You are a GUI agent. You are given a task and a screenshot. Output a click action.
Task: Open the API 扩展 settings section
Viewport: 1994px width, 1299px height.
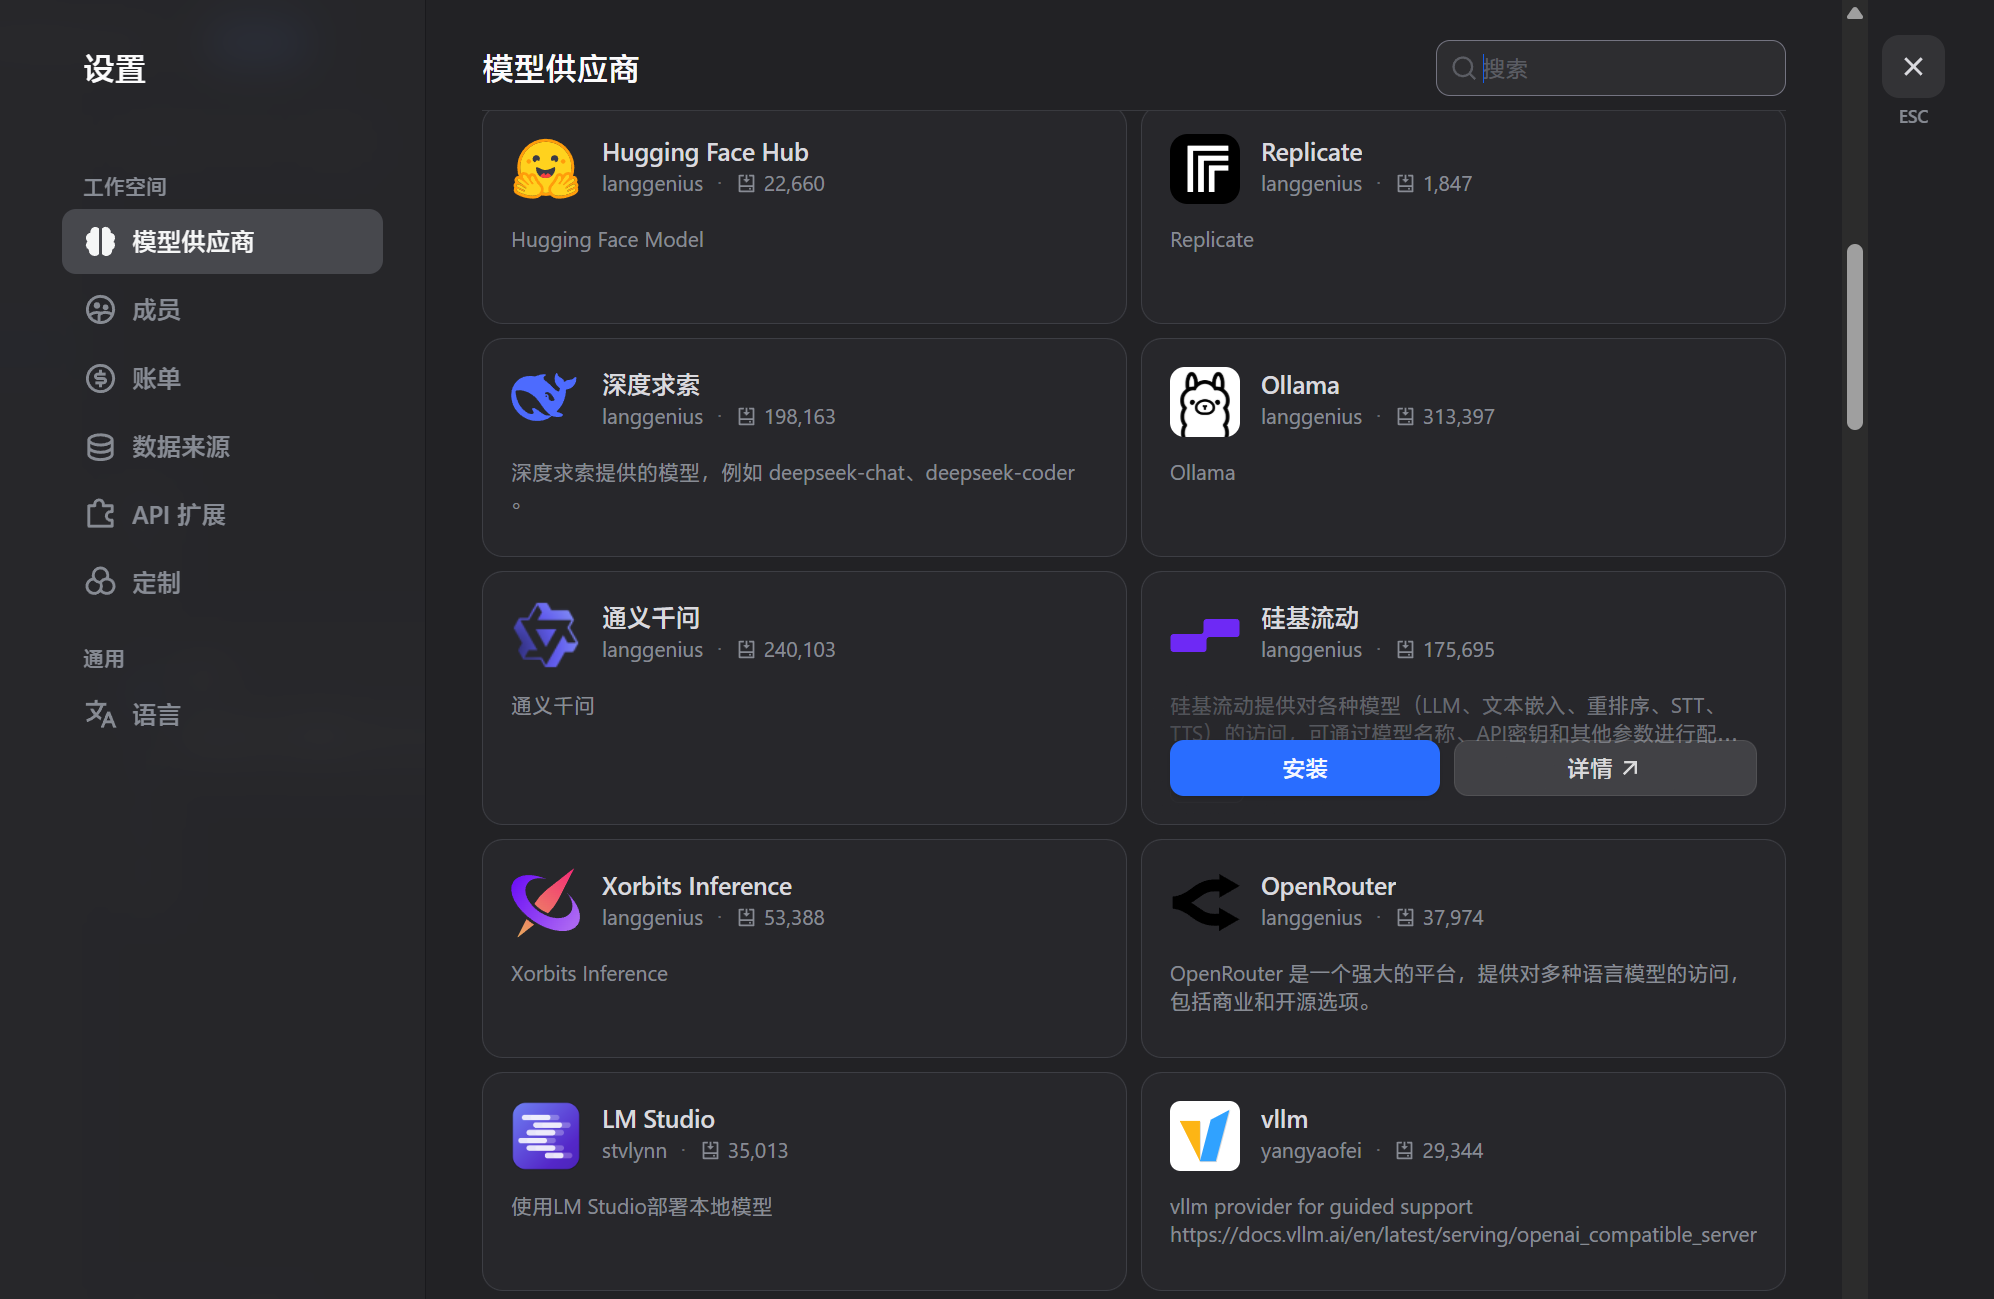pos(178,515)
